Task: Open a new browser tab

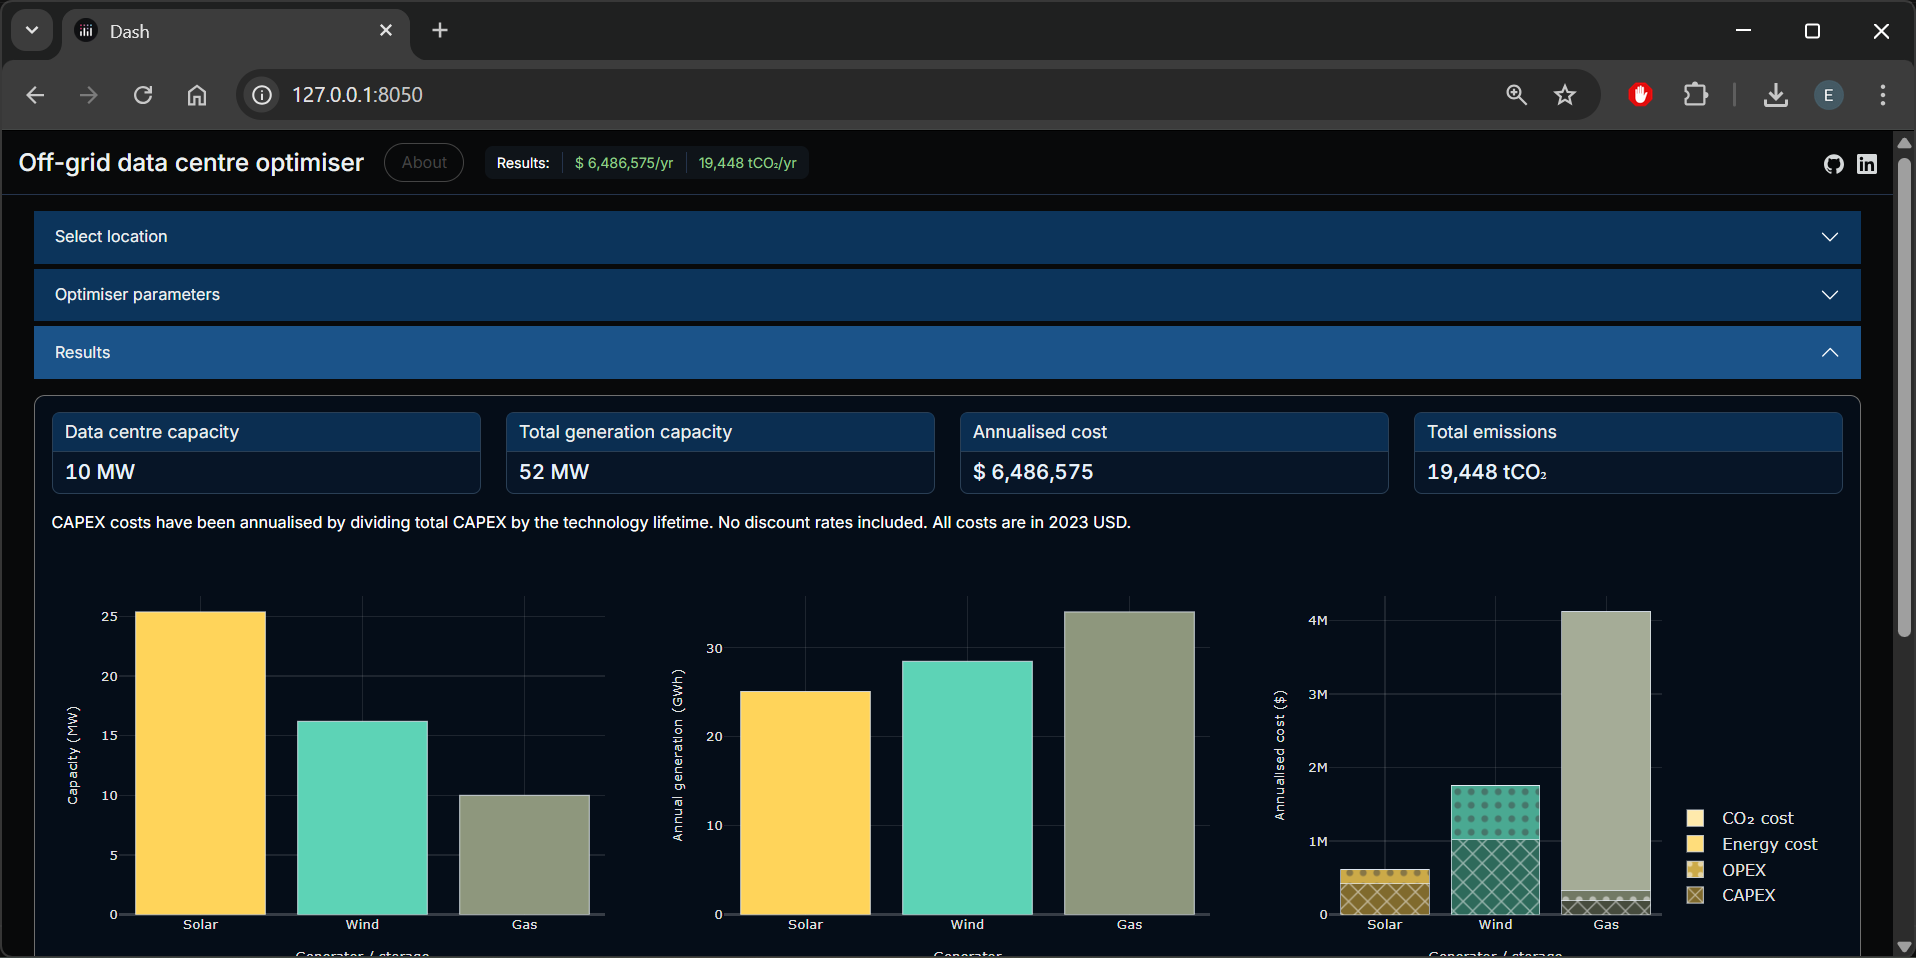Action: (x=440, y=30)
